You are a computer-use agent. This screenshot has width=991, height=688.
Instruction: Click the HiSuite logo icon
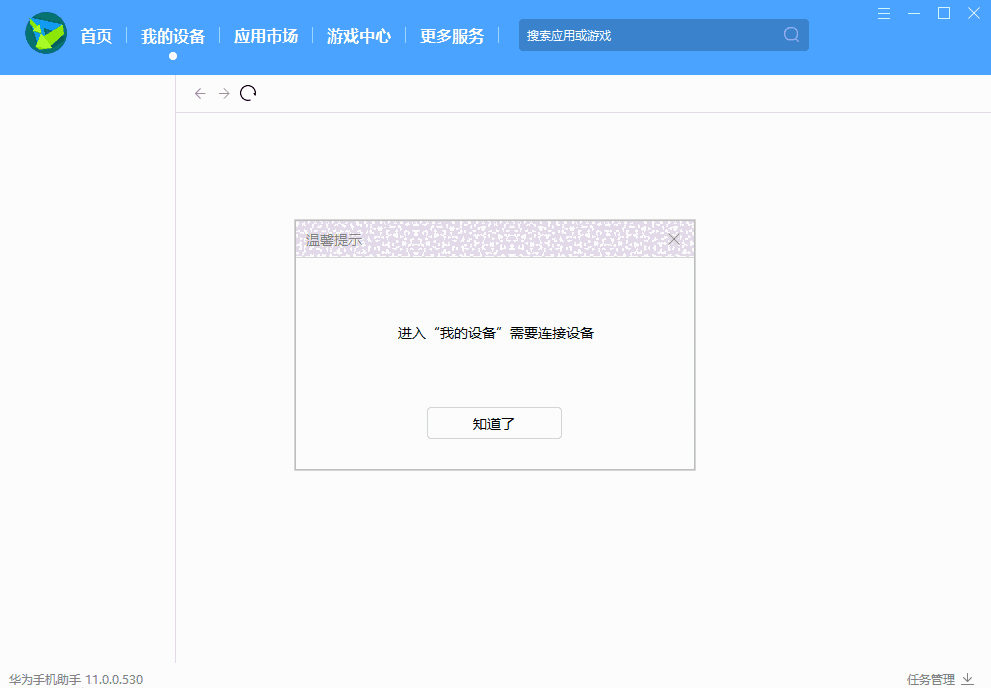[x=45, y=33]
